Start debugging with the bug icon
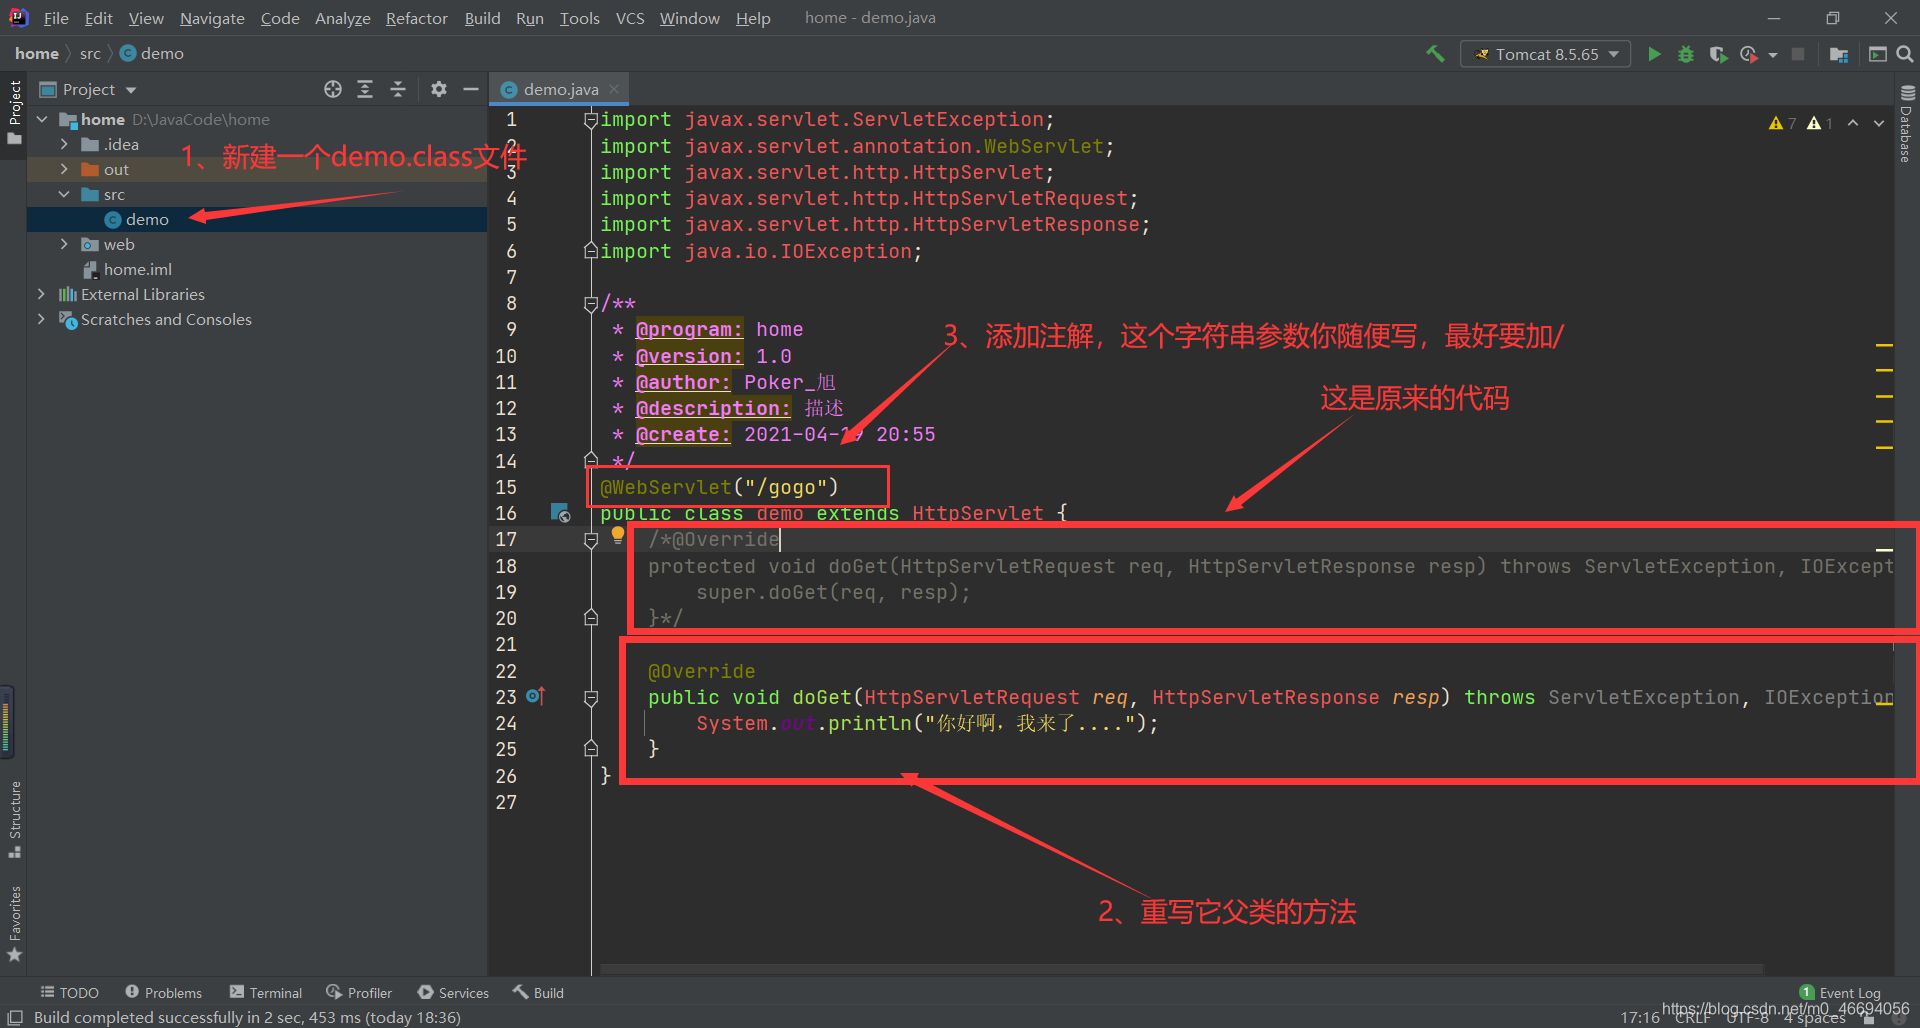1920x1028 pixels. (1686, 54)
